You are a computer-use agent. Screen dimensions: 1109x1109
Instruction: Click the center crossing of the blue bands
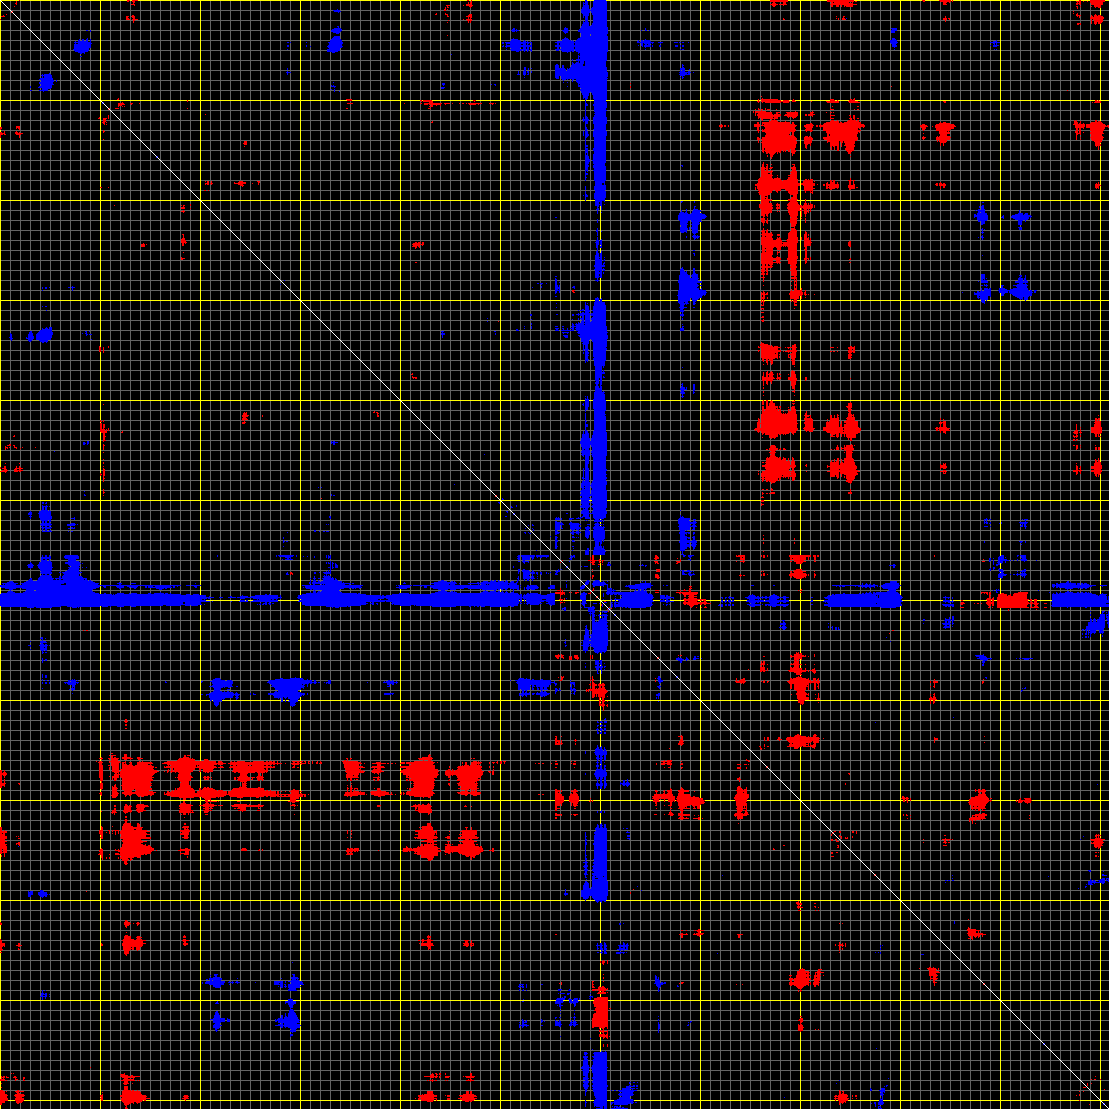click(x=599, y=600)
